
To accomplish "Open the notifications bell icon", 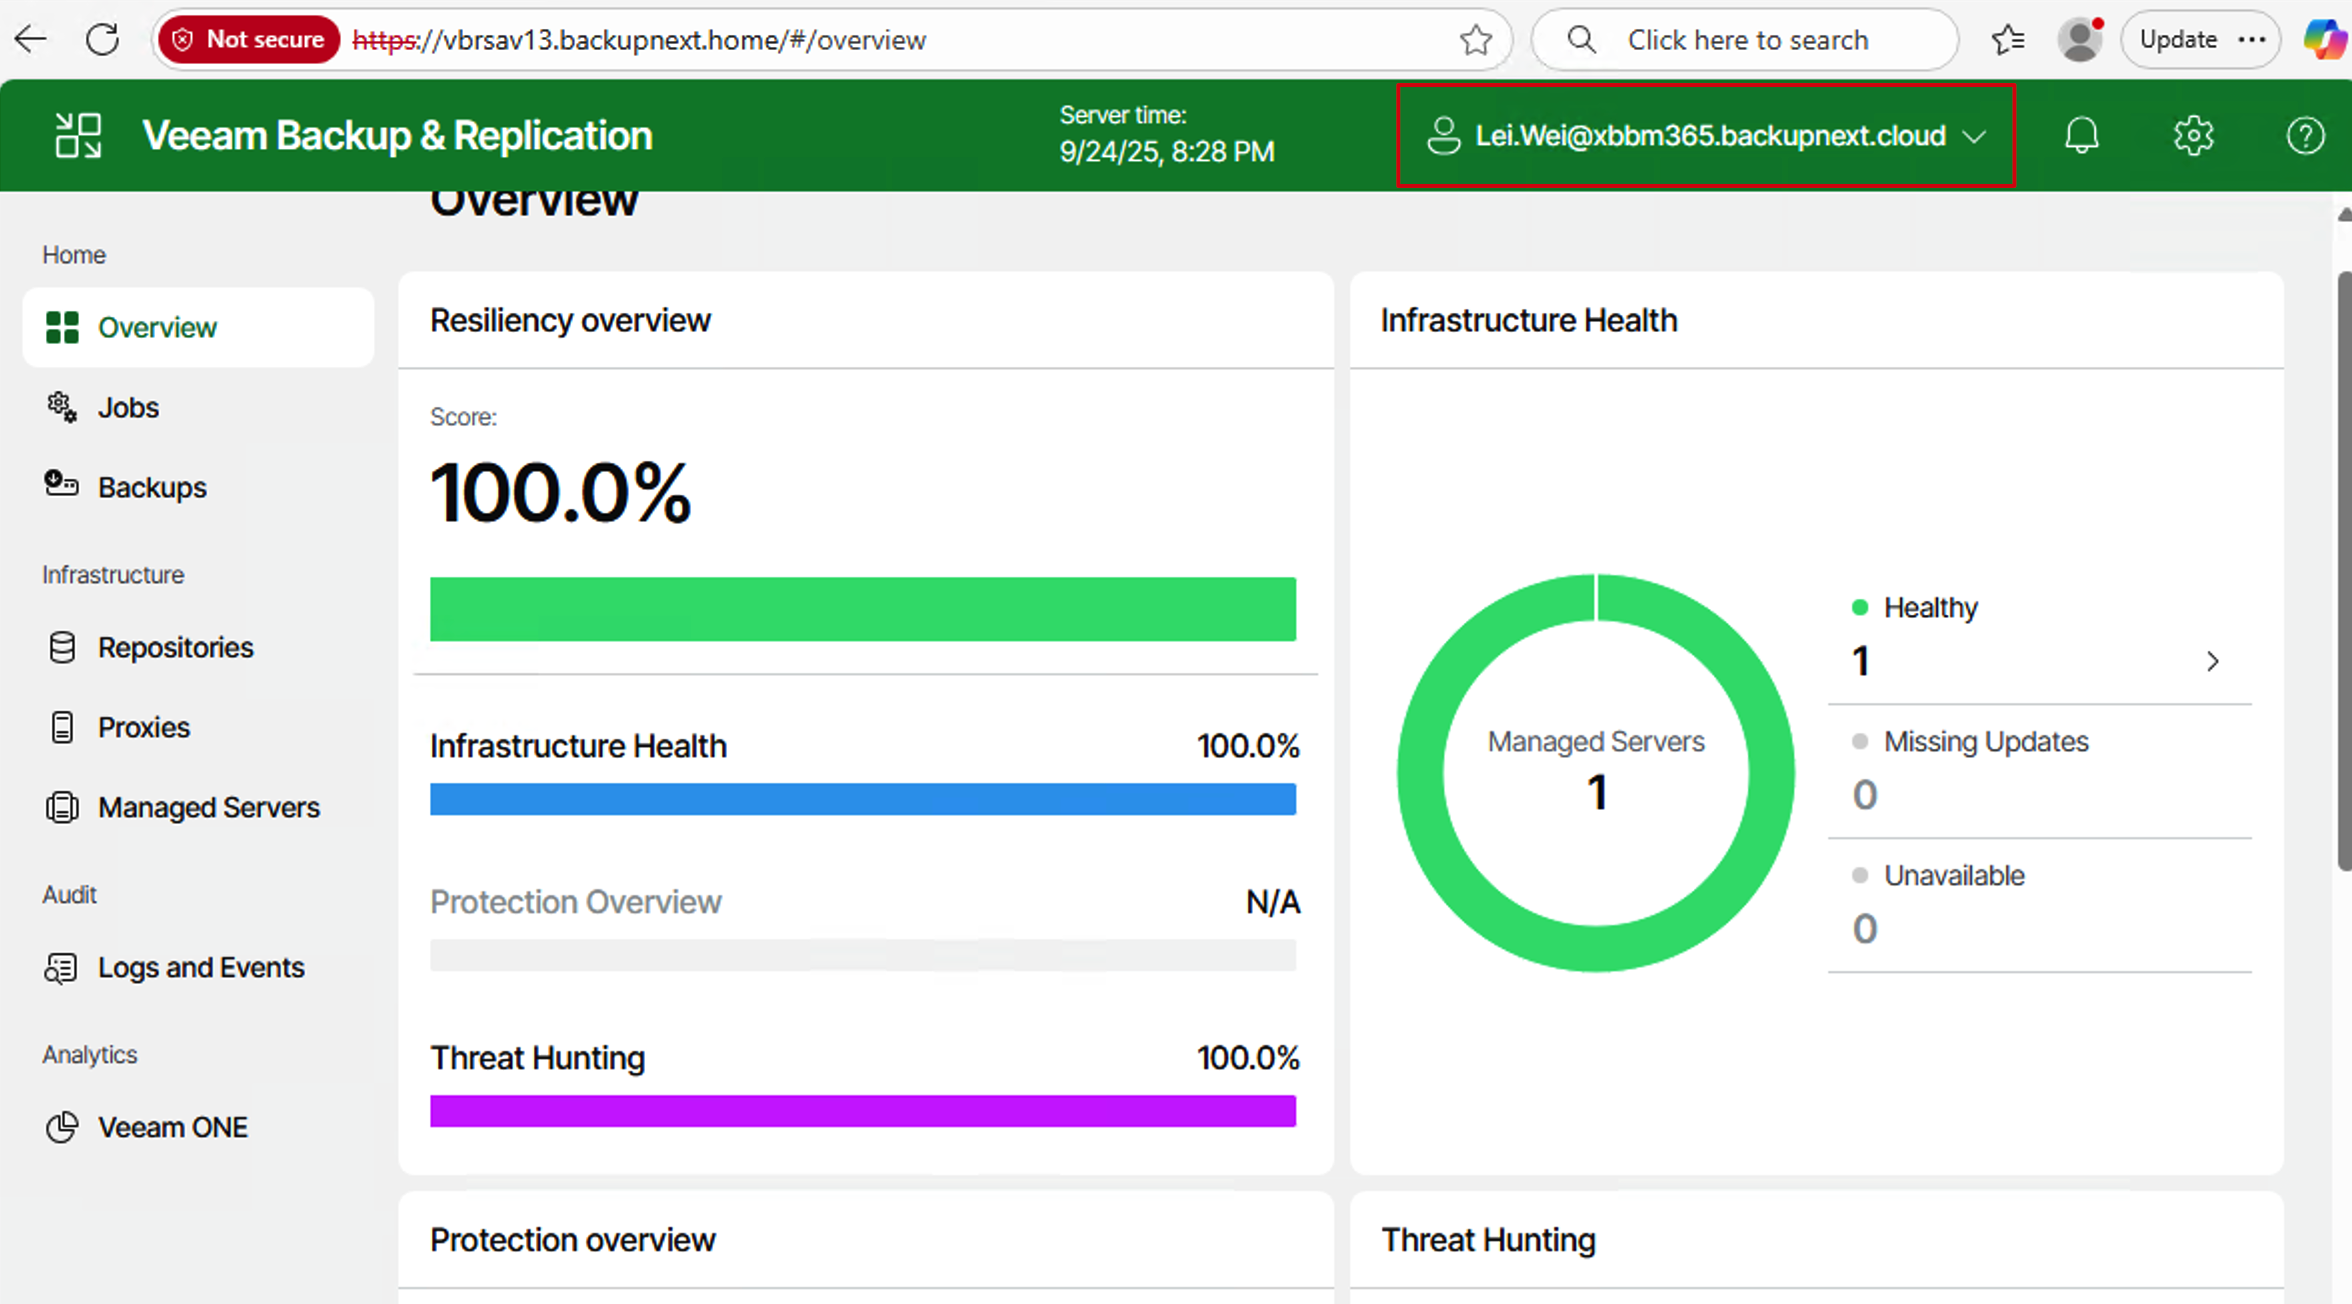I will 2081,135.
